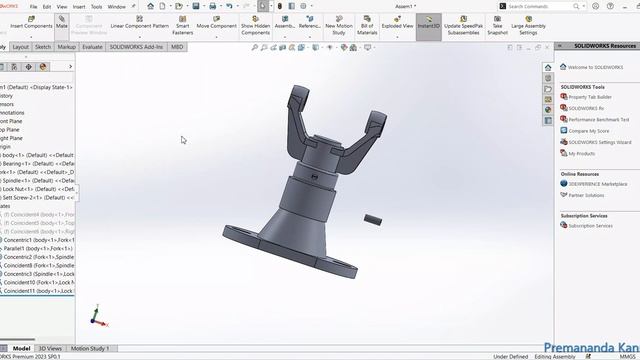
Task: Click the Rebuild traffic light icon
Action: coord(280,6)
